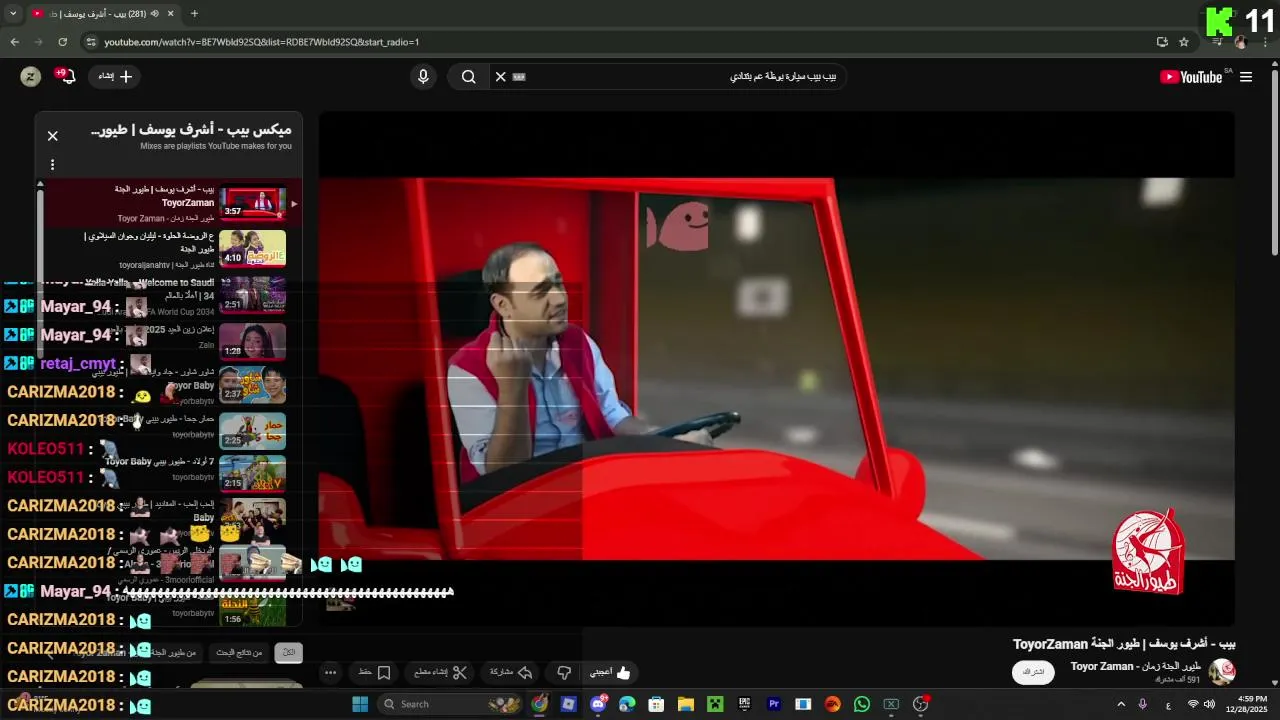Screen dimensions: 1280x720
Task: Subscribe to the Toyor Zaman channel
Action: pos(1033,673)
